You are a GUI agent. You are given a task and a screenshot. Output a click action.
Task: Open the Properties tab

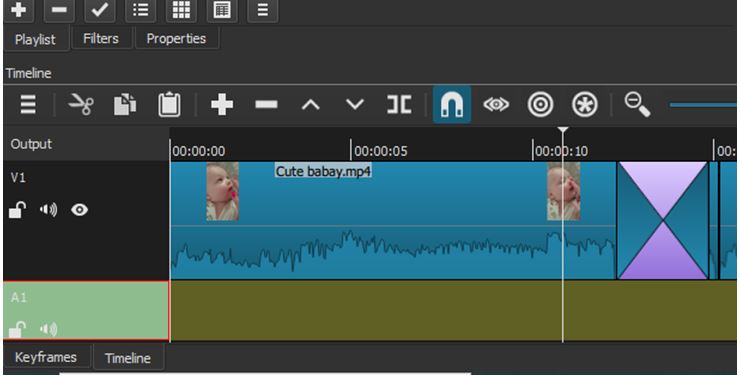pos(176,39)
